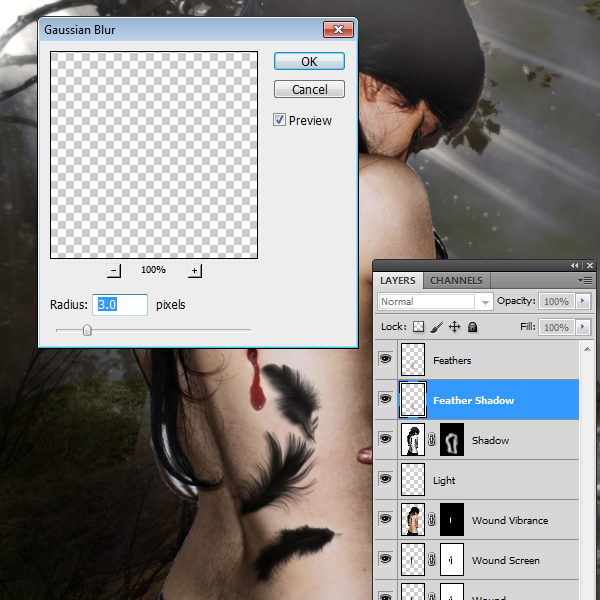600x600 pixels.
Task: Click the Opacity value field
Action: click(556, 302)
